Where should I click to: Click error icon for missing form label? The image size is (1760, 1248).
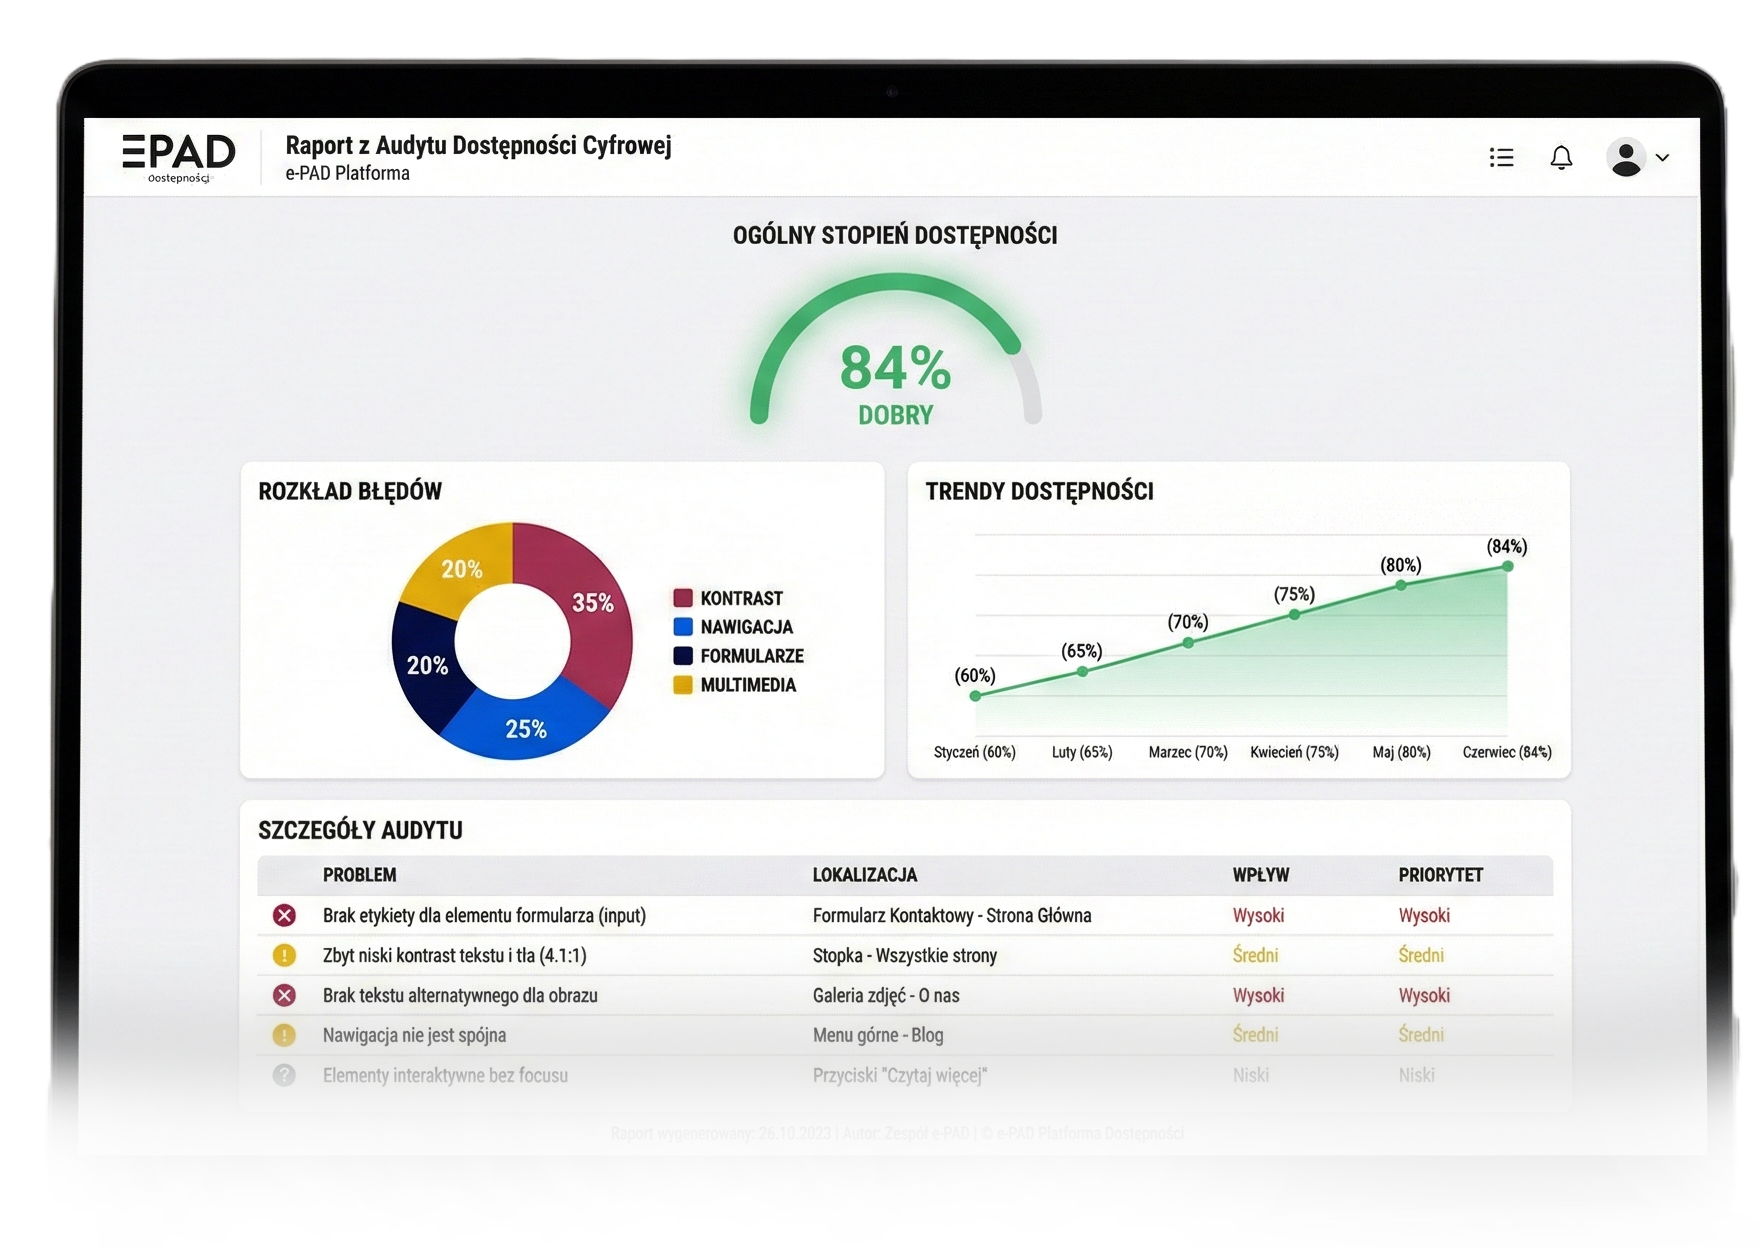285,915
